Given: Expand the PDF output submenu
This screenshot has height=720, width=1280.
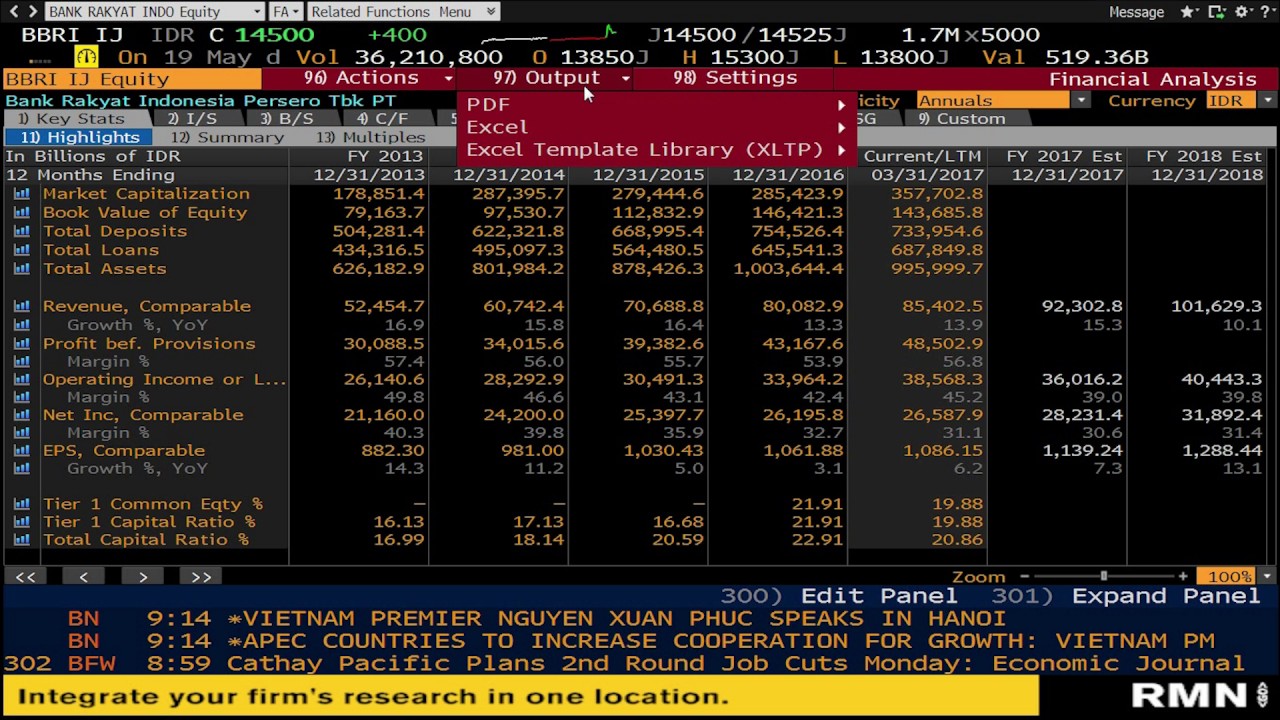Looking at the screenshot, I should click(x=656, y=104).
